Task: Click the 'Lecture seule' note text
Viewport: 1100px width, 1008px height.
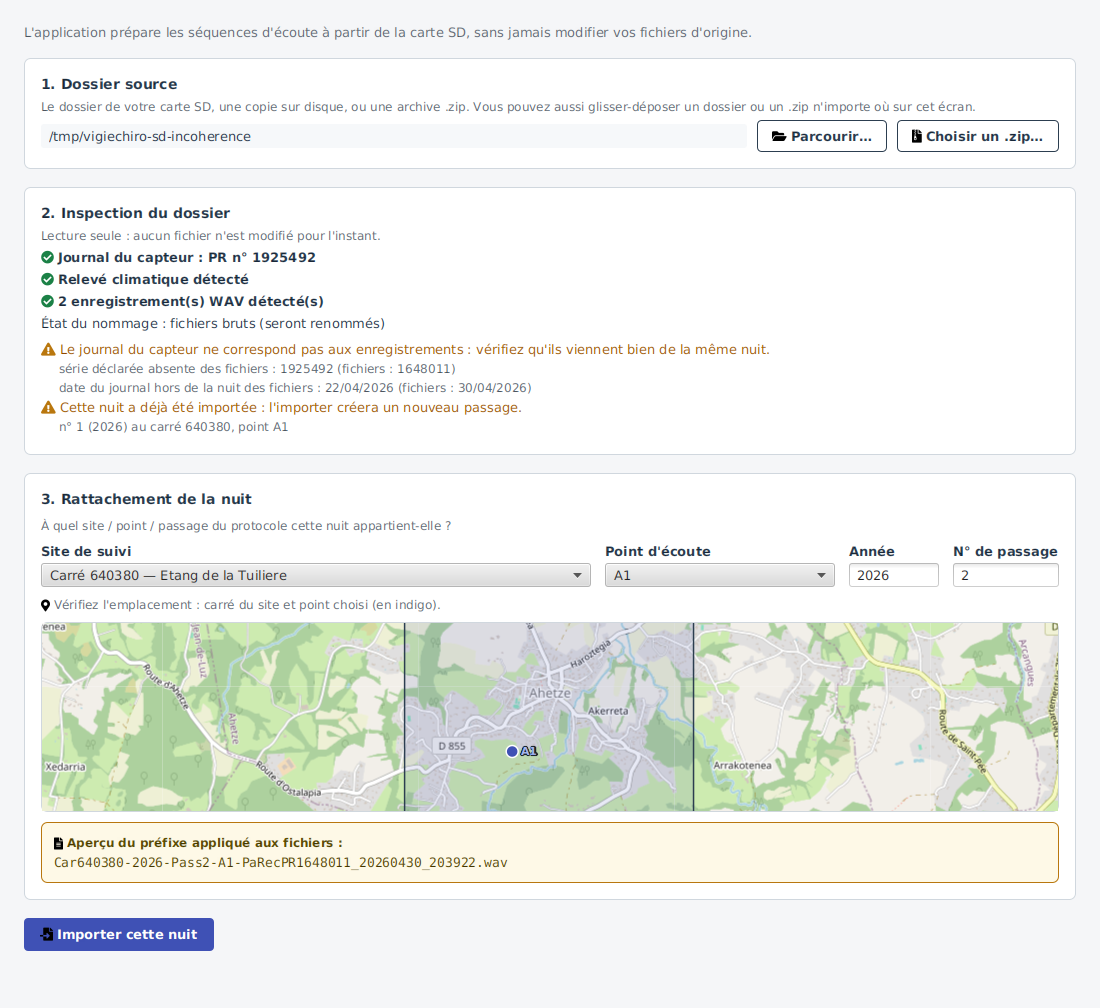Action: coord(210,236)
